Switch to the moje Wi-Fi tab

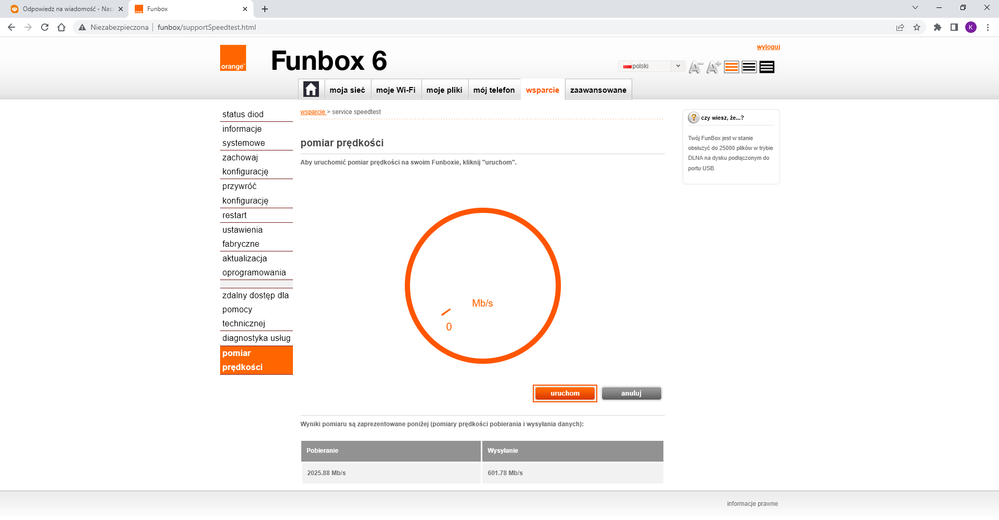(x=396, y=90)
